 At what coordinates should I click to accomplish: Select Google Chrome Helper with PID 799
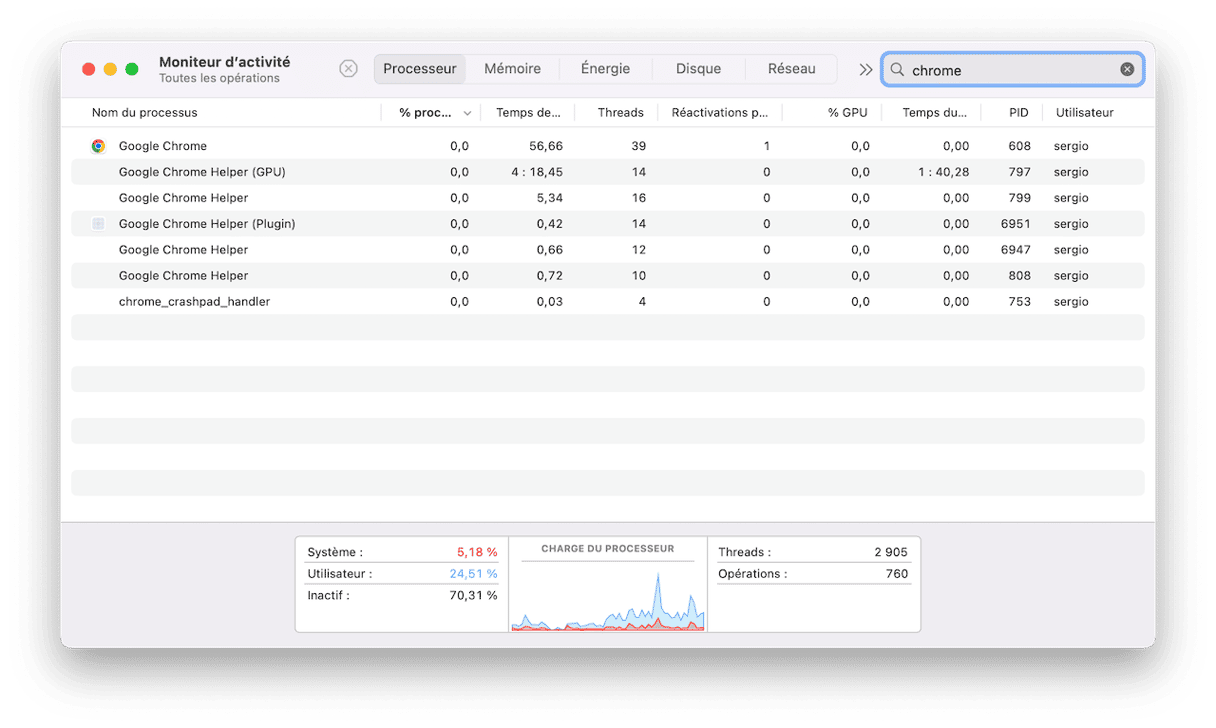click(607, 198)
